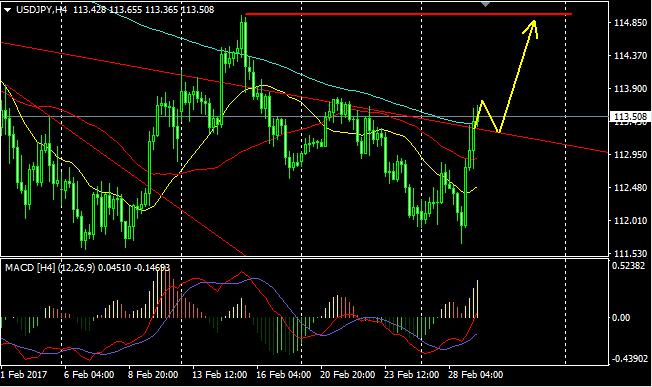This screenshot has height=387, width=652.
Task: Click the small triangle before USDJPY,H4
Action: (x=8, y=10)
